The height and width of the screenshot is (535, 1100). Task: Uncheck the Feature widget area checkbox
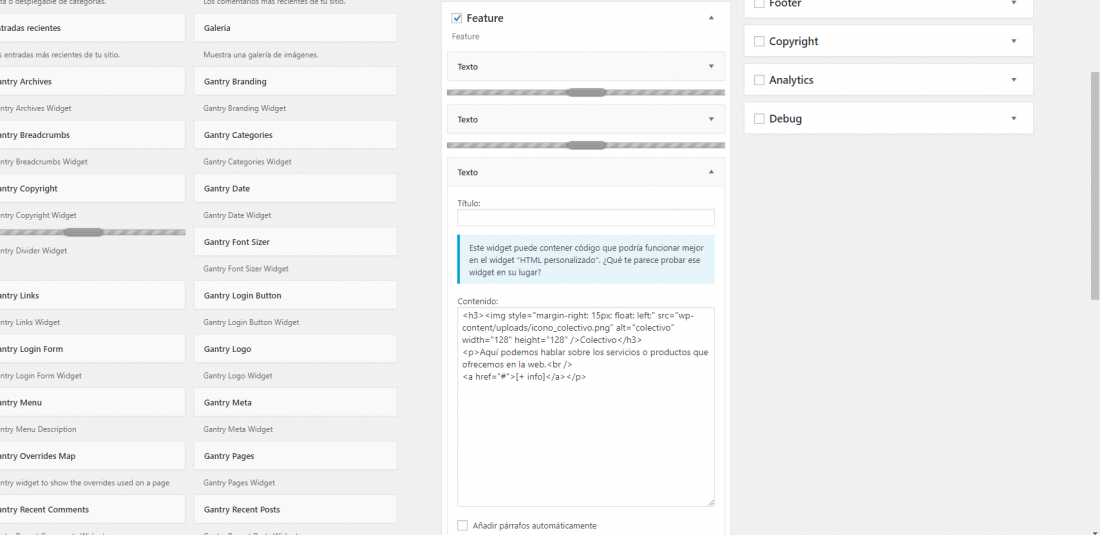[x=457, y=18]
